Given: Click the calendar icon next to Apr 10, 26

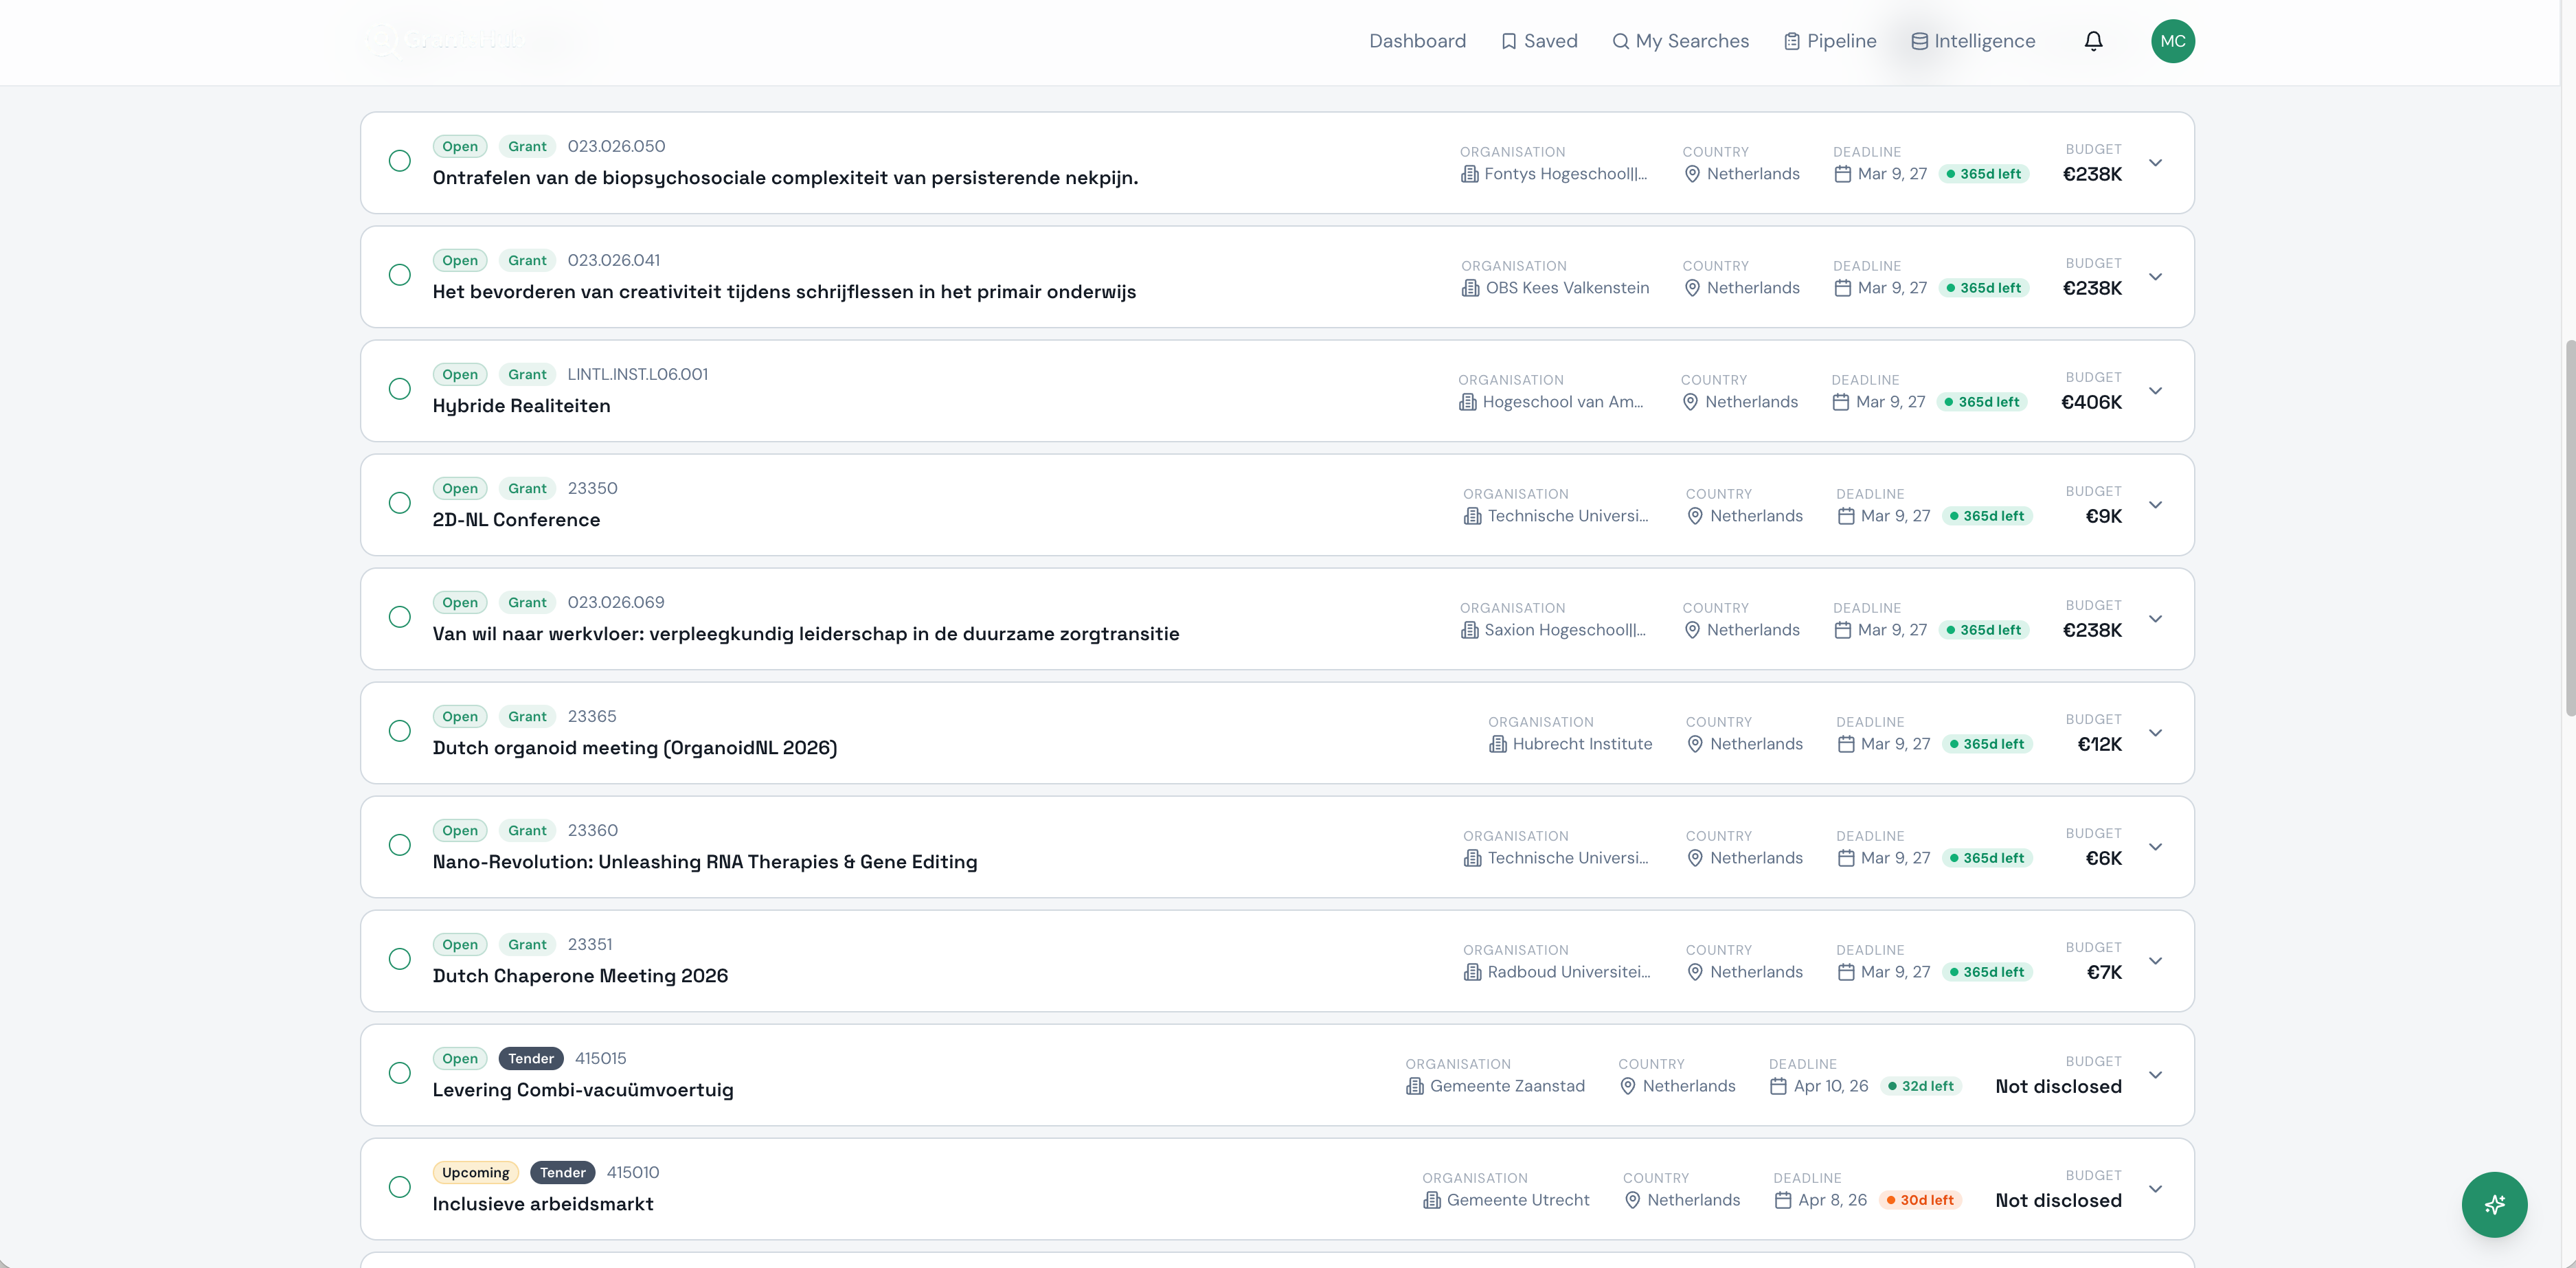Looking at the screenshot, I should pyautogui.click(x=1777, y=1086).
